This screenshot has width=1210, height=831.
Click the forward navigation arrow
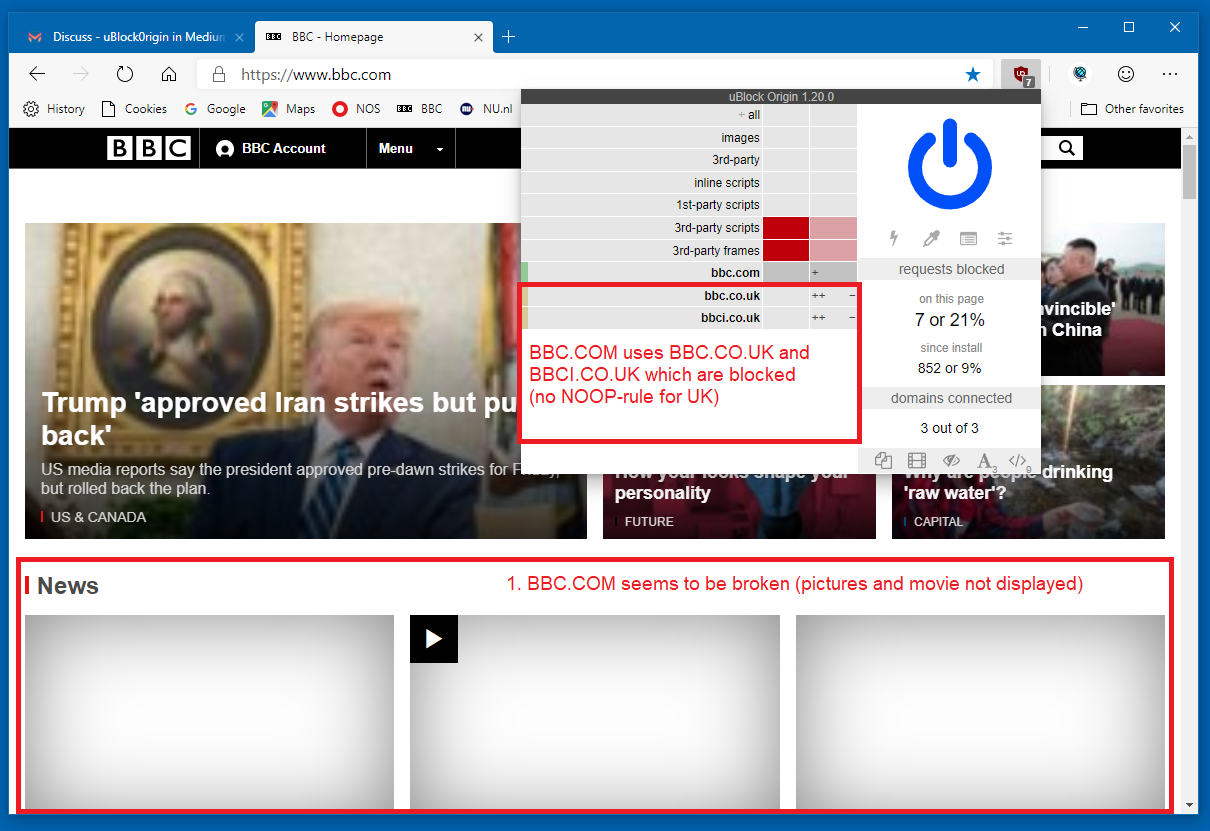81,74
